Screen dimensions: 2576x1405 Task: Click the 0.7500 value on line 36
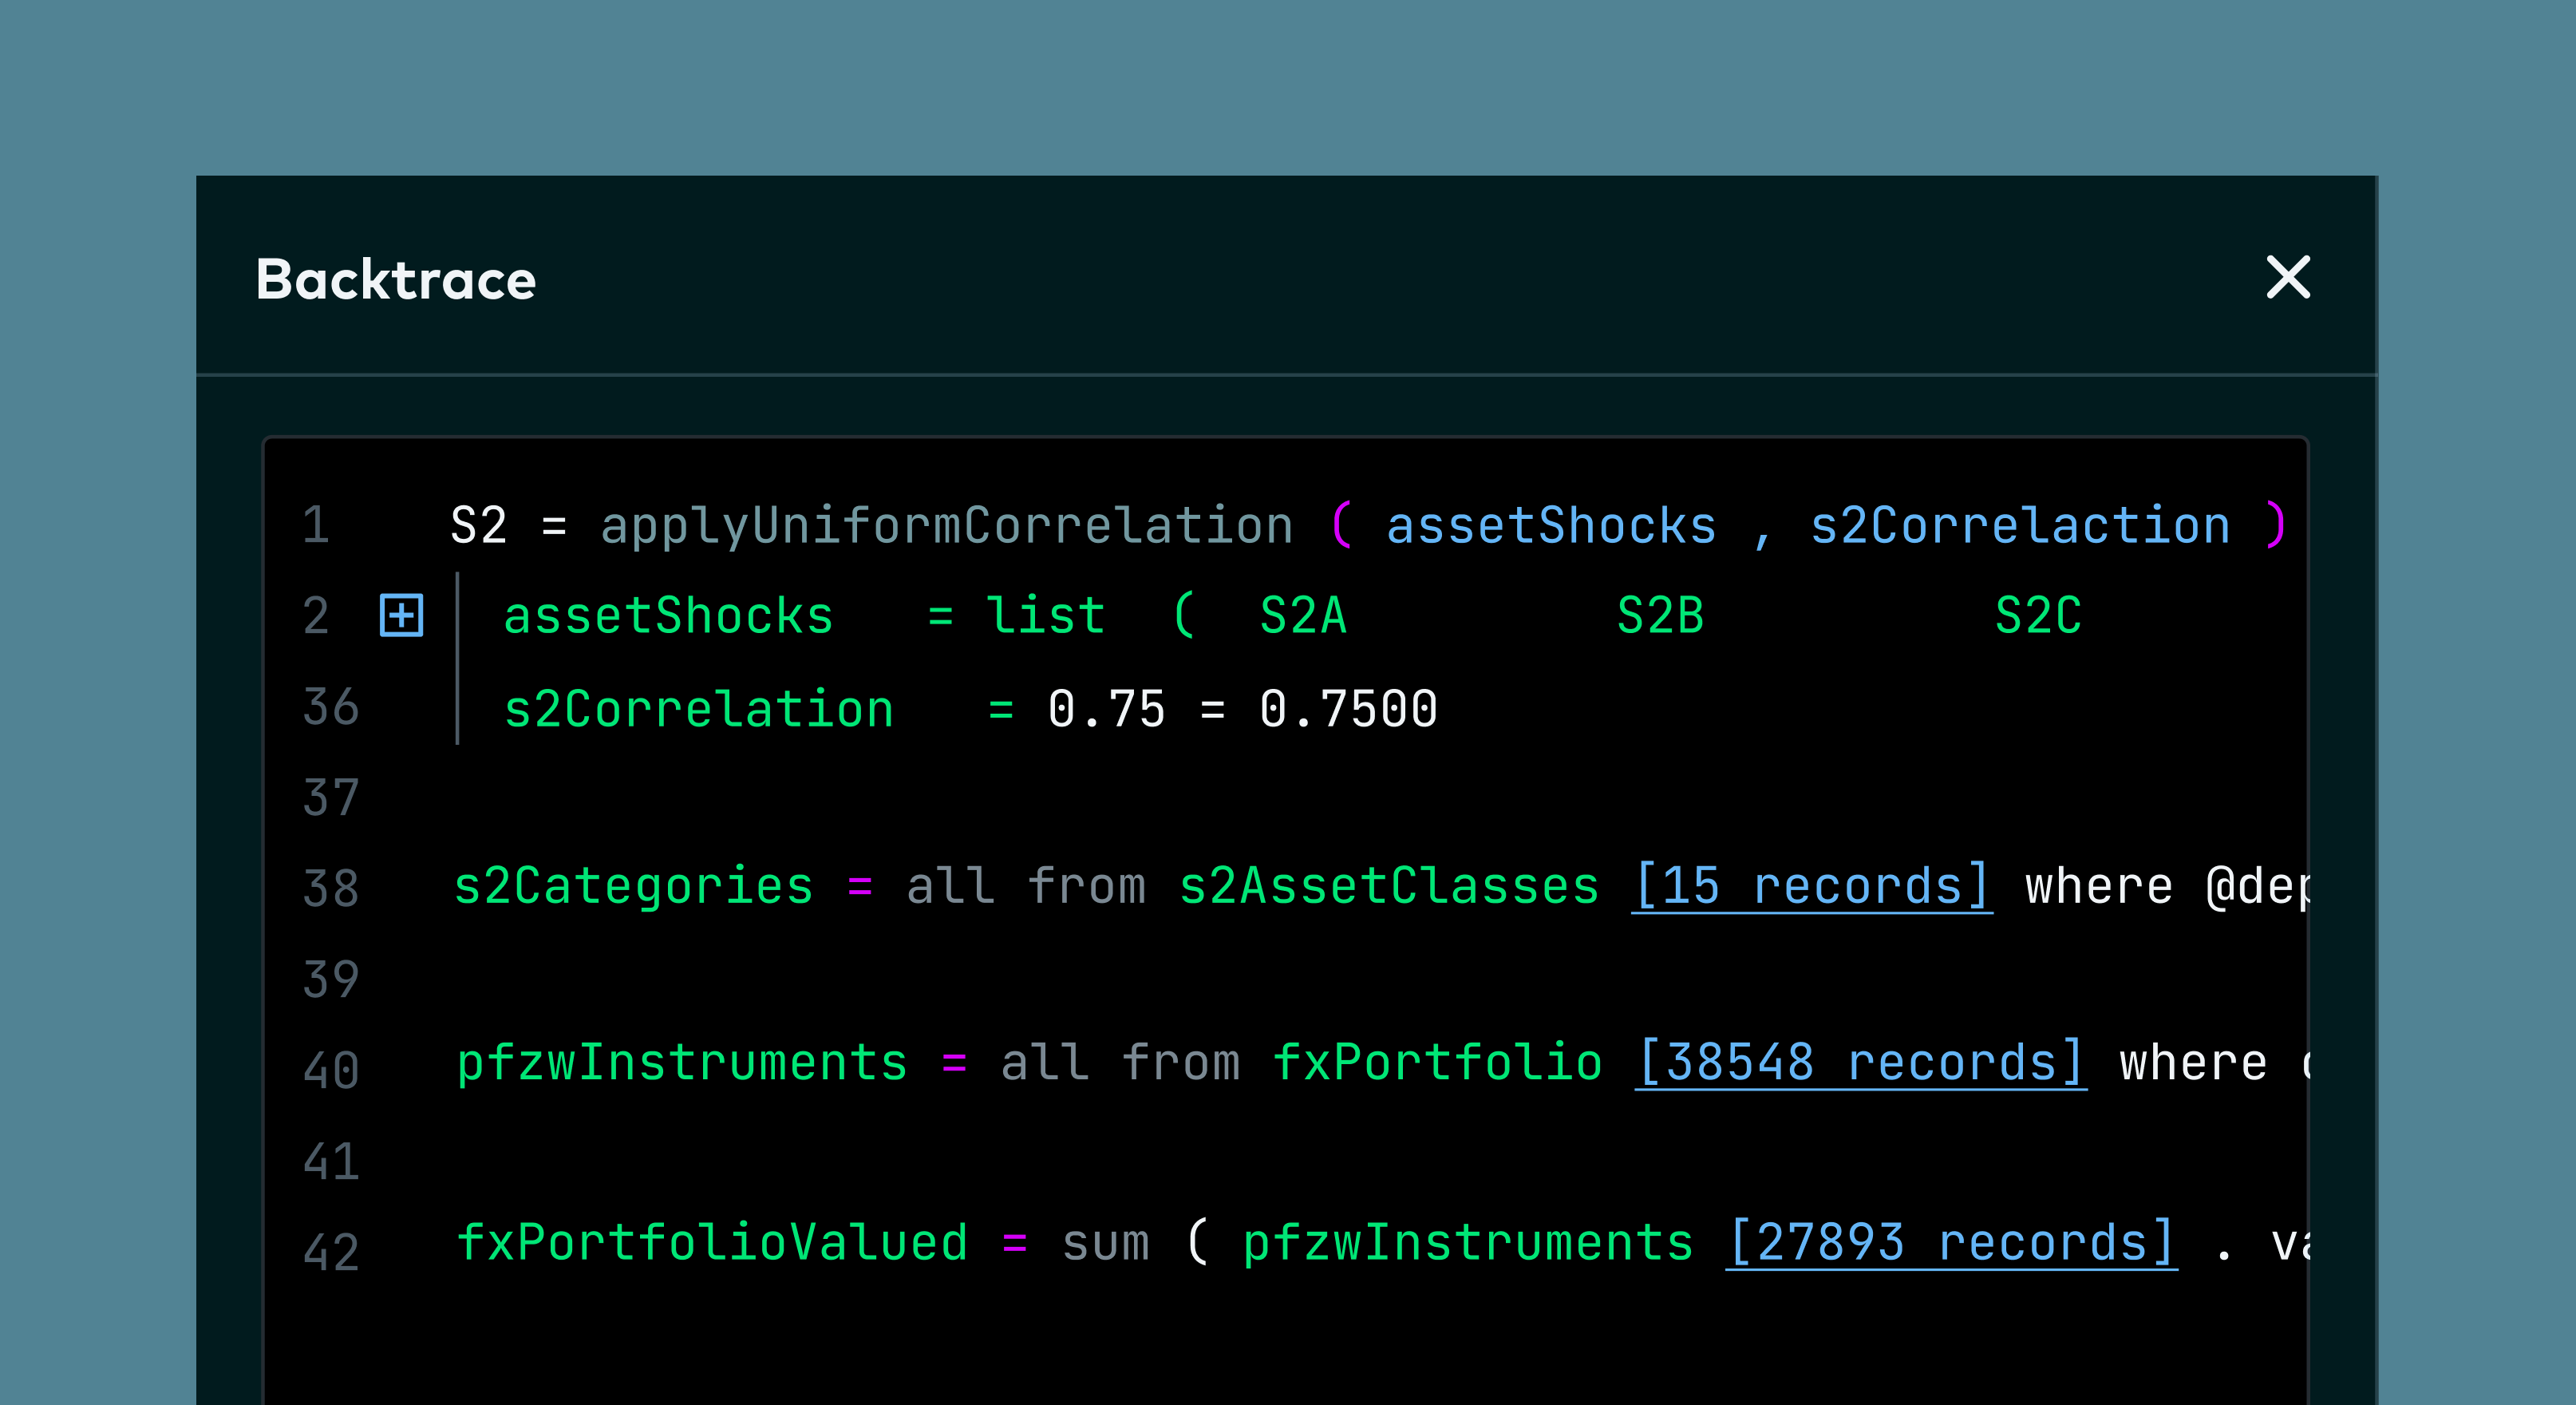tap(1348, 709)
